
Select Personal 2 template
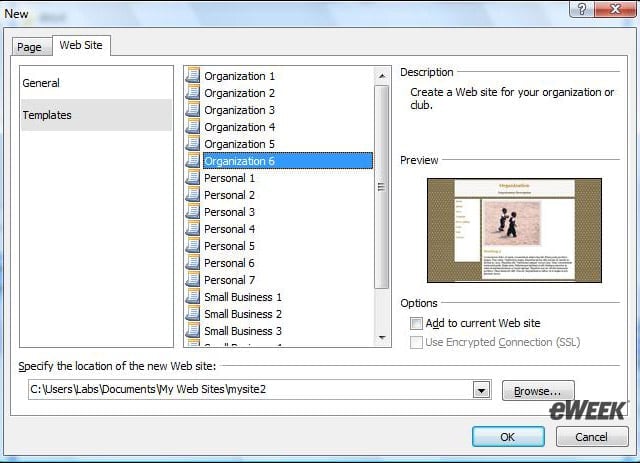[229, 195]
